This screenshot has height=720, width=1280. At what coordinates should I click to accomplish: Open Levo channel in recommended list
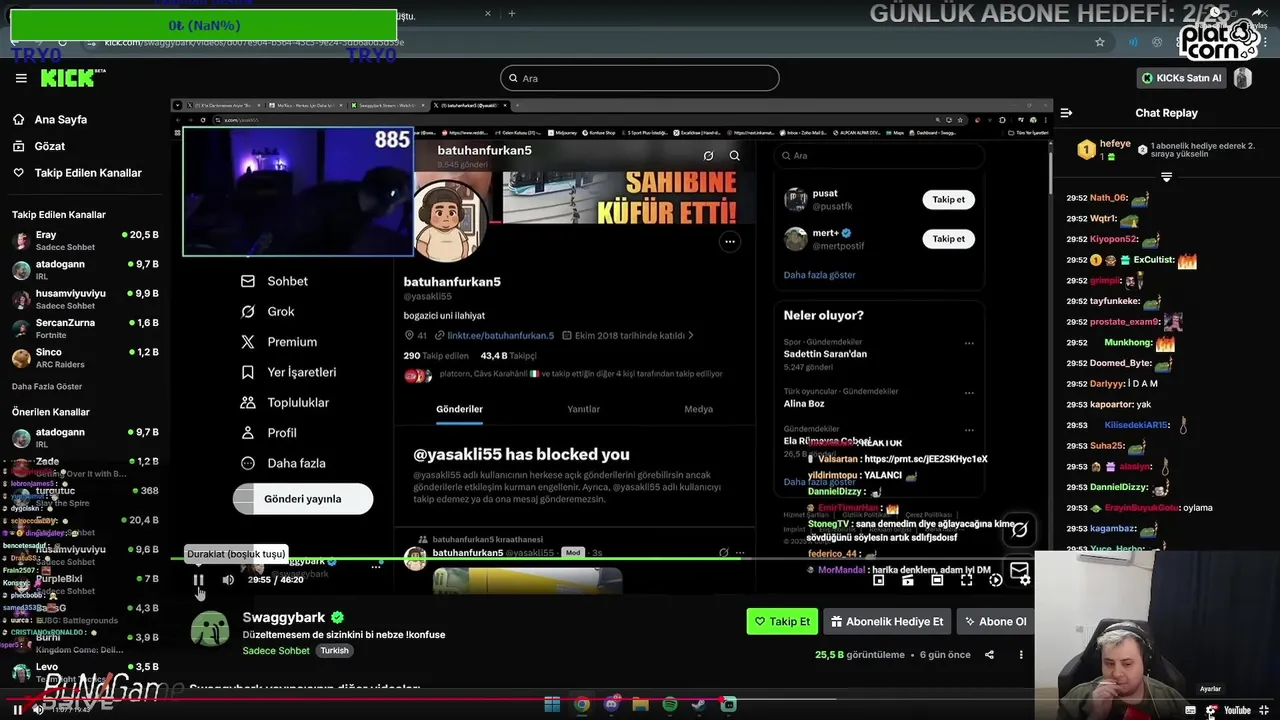tap(85, 672)
